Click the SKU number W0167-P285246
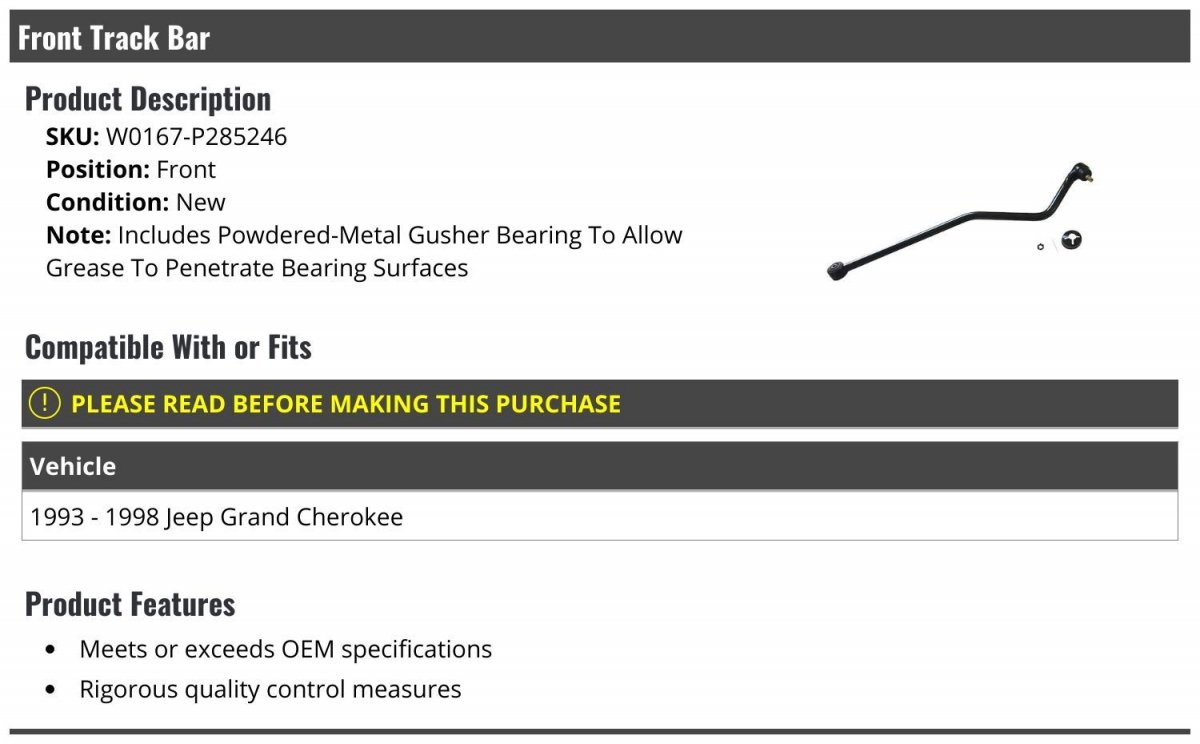This screenshot has height=744, width=1200. [x=196, y=137]
